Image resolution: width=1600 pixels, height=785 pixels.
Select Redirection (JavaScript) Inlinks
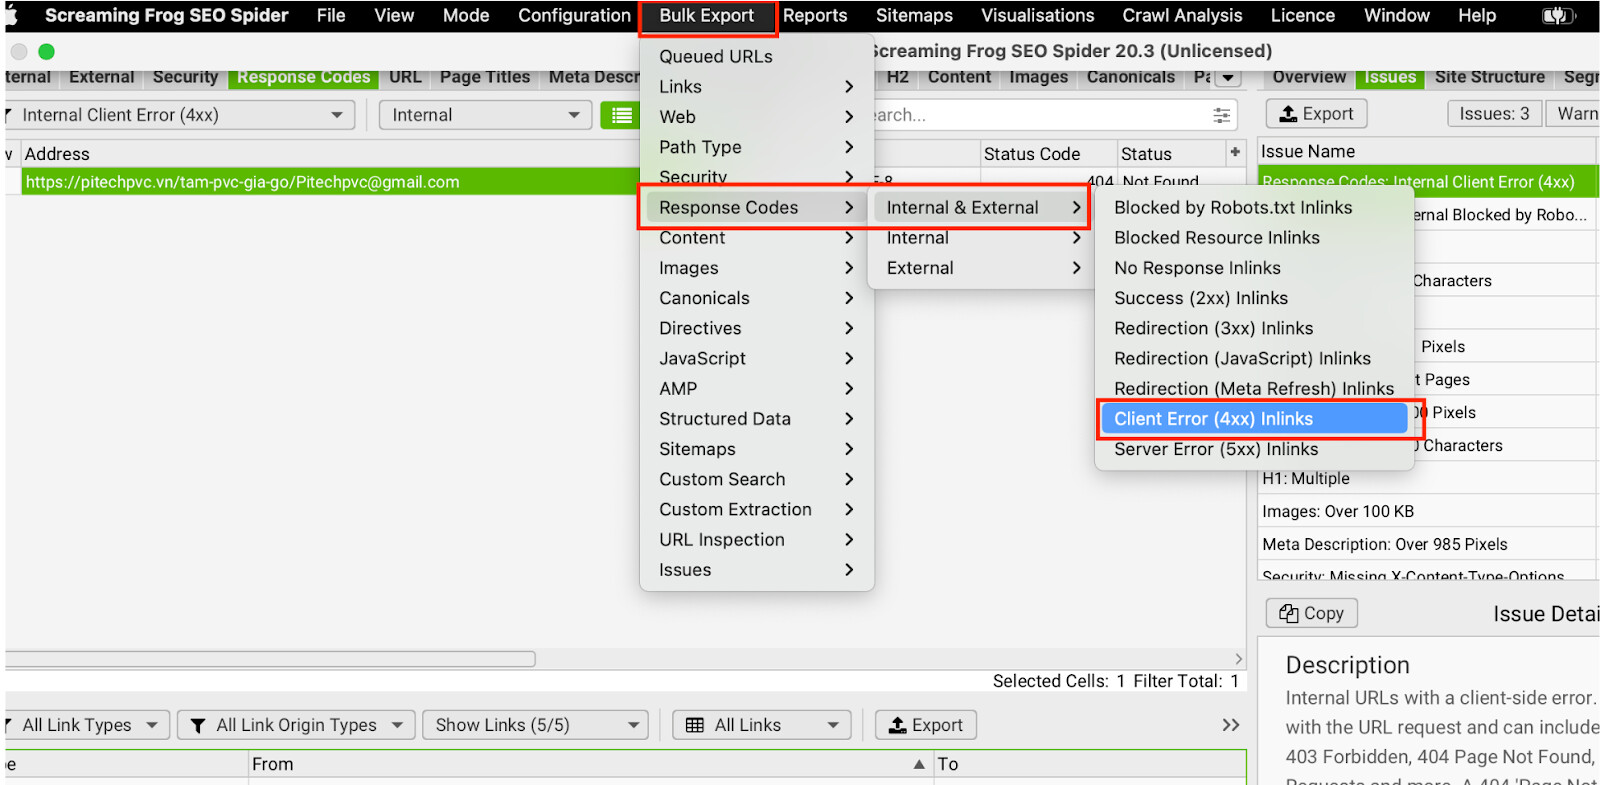pyautogui.click(x=1254, y=358)
